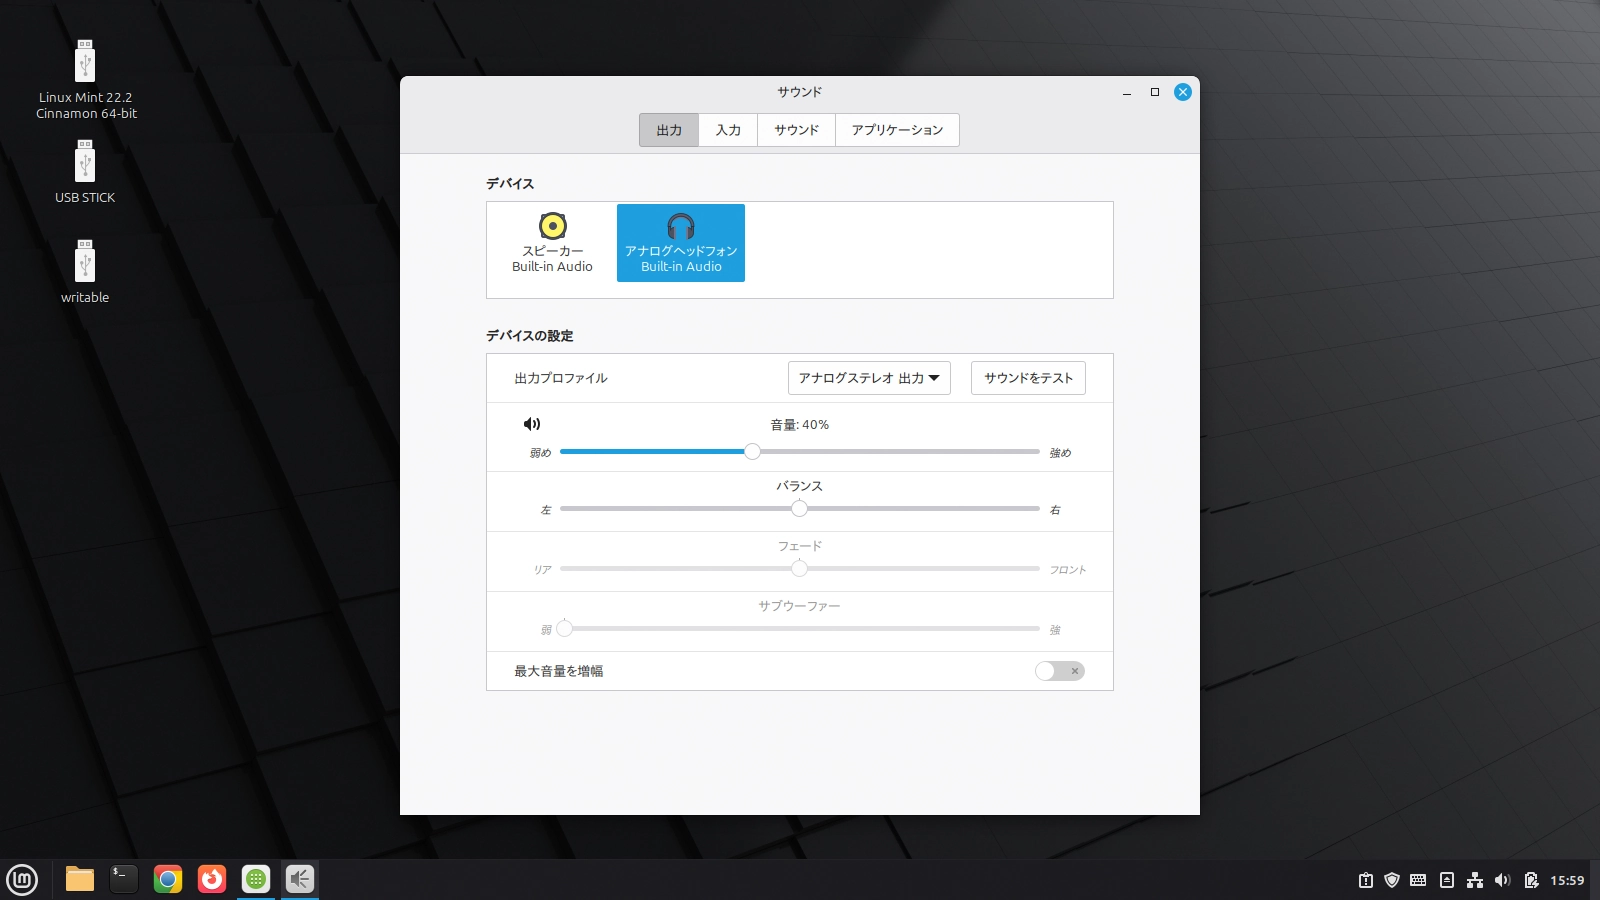Turn off amplification with the × toggle
Viewport: 1600px width, 900px height.
(1075, 671)
